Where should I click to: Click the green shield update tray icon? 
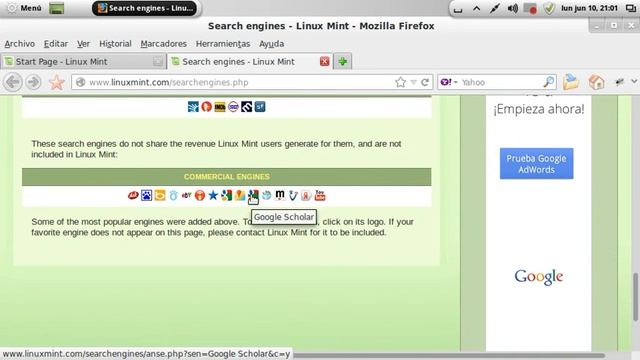pos(549,8)
